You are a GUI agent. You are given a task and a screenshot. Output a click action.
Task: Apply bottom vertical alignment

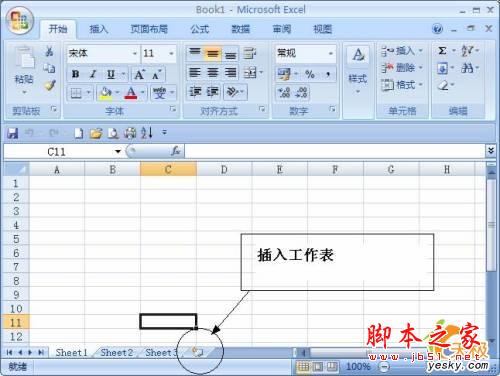point(231,54)
